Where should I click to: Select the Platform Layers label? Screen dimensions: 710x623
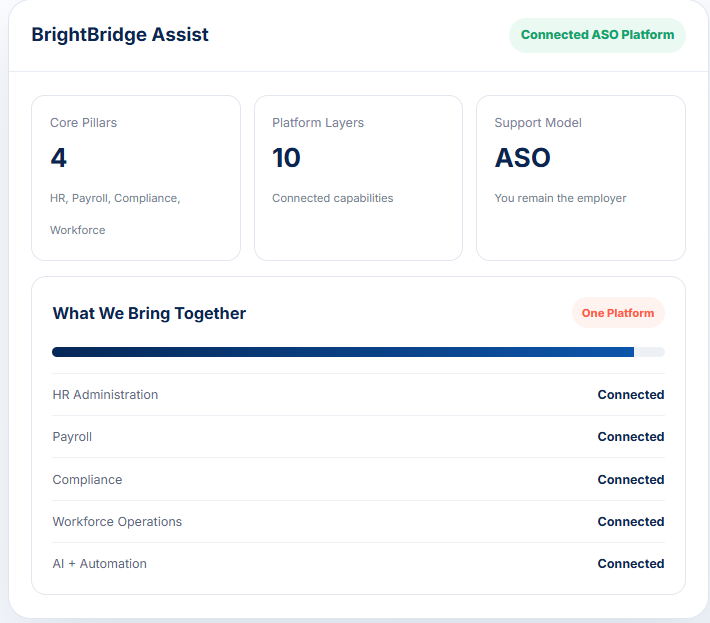tap(318, 123)
